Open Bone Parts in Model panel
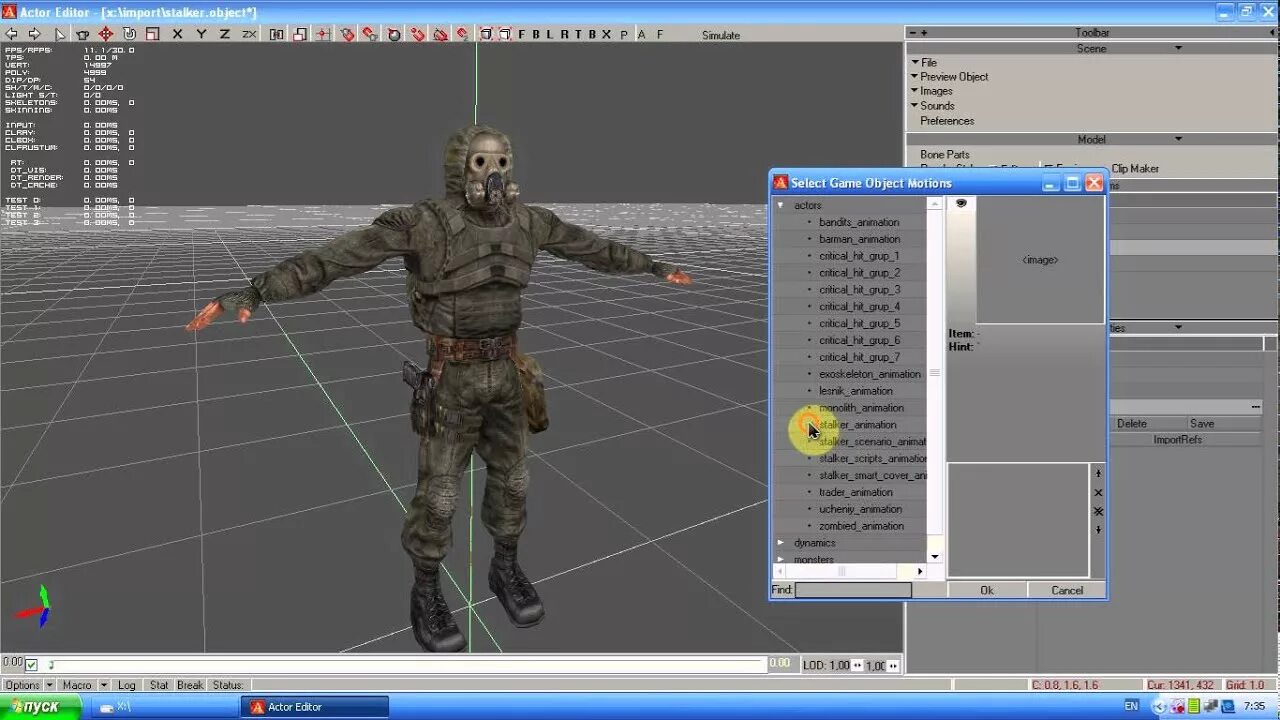 tap(945, 155)
